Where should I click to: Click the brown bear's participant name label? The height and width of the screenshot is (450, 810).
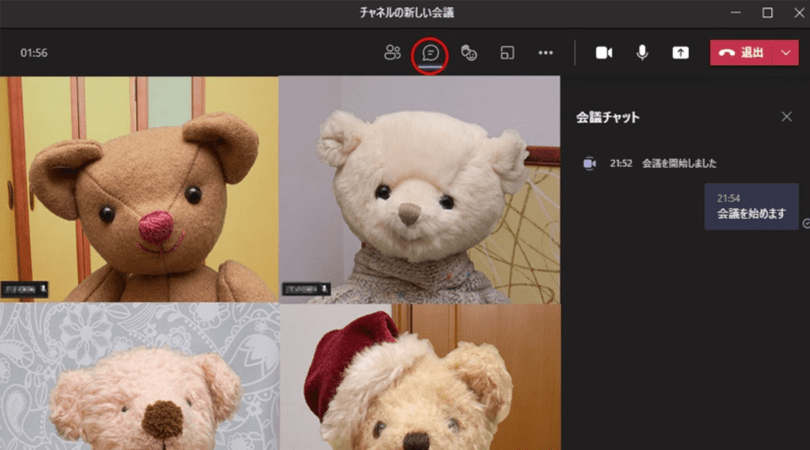coord(24,289)
